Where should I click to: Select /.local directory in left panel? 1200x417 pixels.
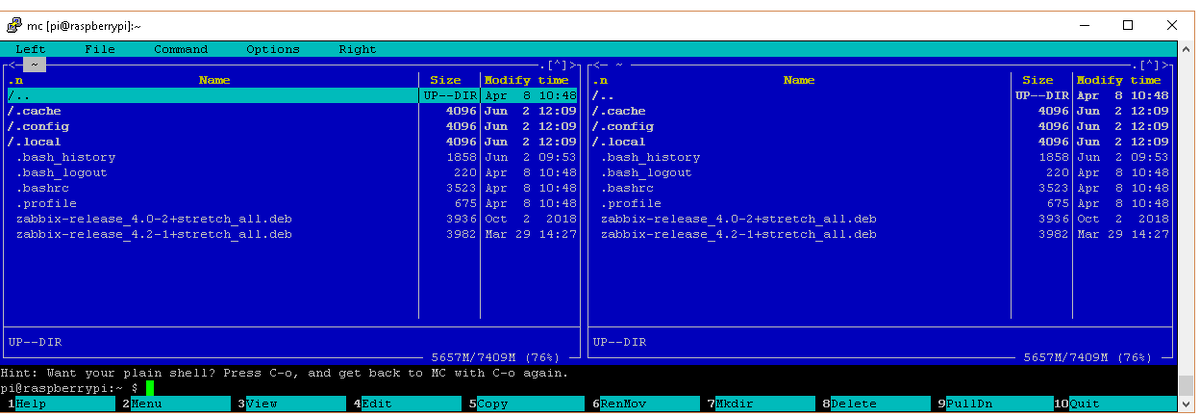coord(292,142)
